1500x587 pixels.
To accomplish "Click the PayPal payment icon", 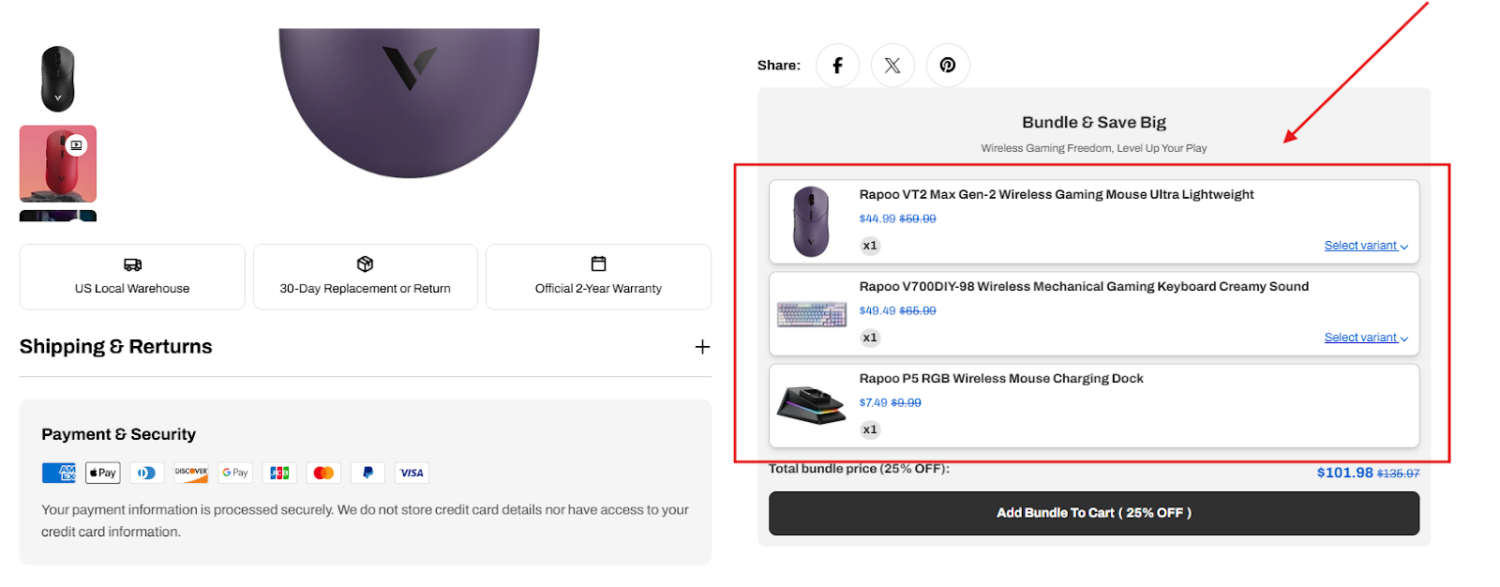I will 367,473.
